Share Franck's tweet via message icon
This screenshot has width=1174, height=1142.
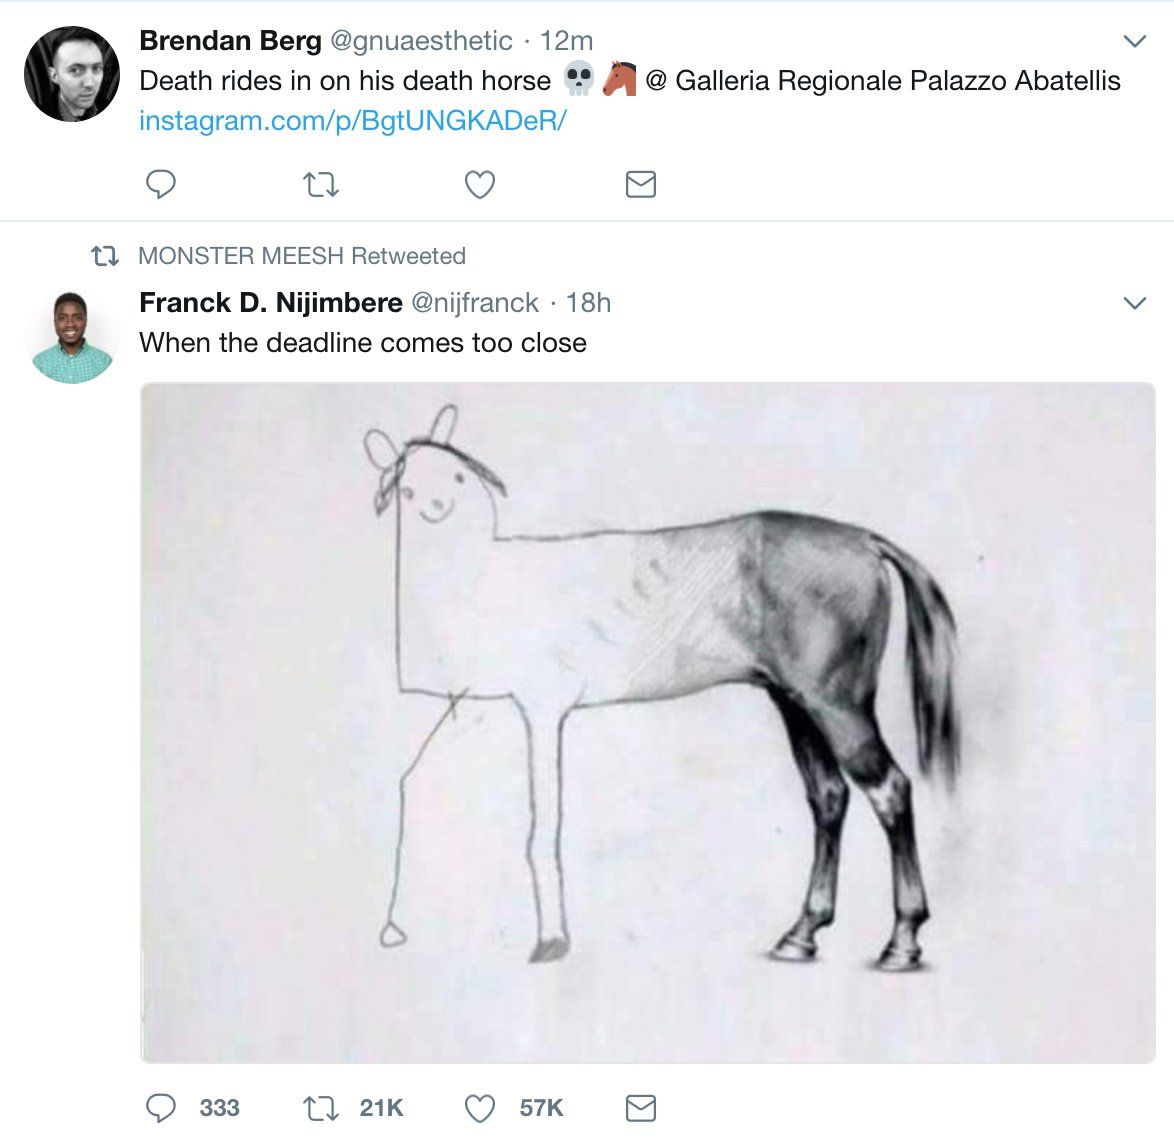(x=640, y=1108)
